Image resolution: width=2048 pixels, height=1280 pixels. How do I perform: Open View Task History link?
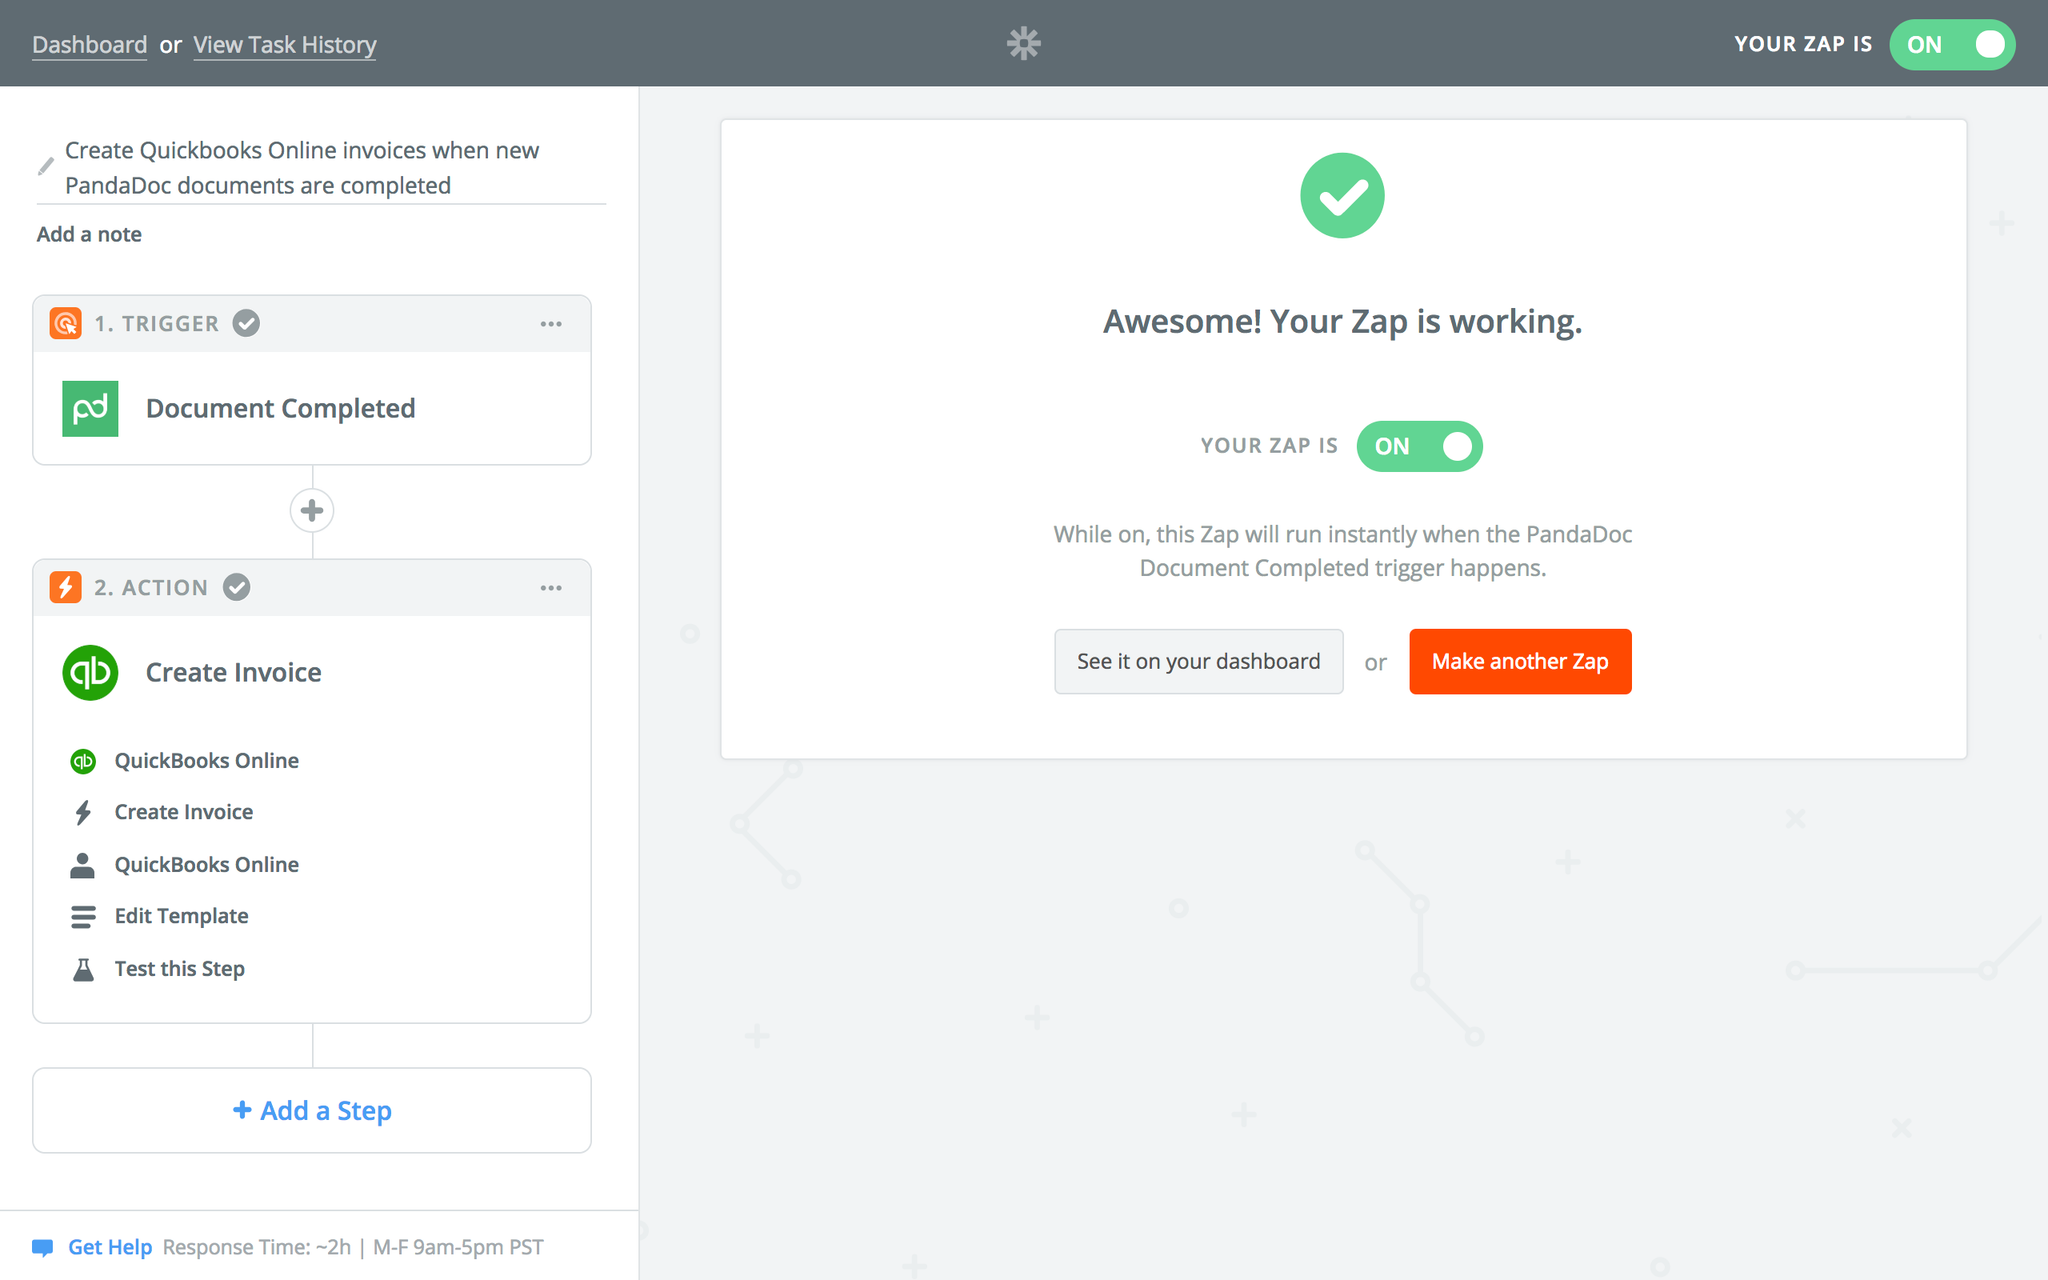click(284, 45)
